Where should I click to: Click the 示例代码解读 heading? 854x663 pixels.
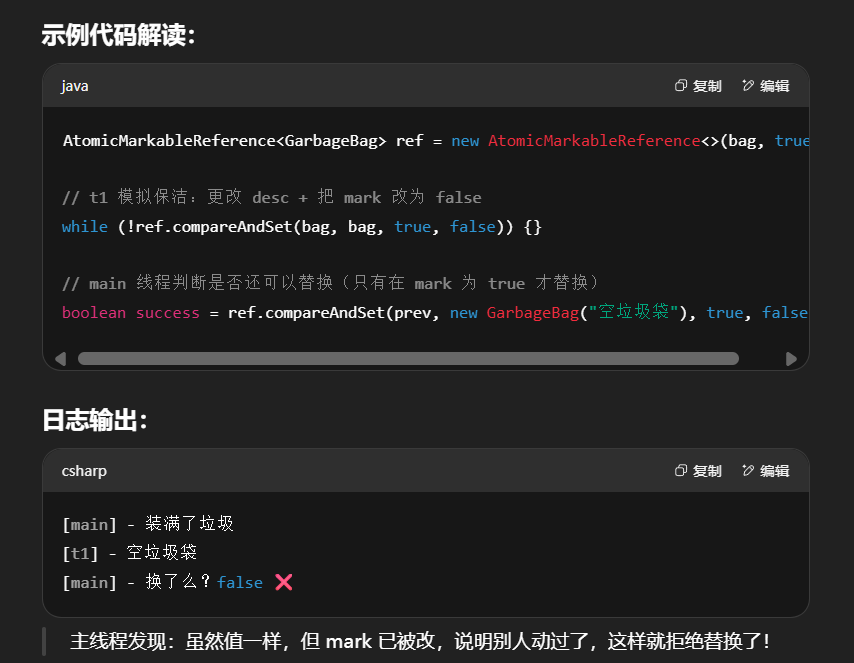tap(118, 35)
